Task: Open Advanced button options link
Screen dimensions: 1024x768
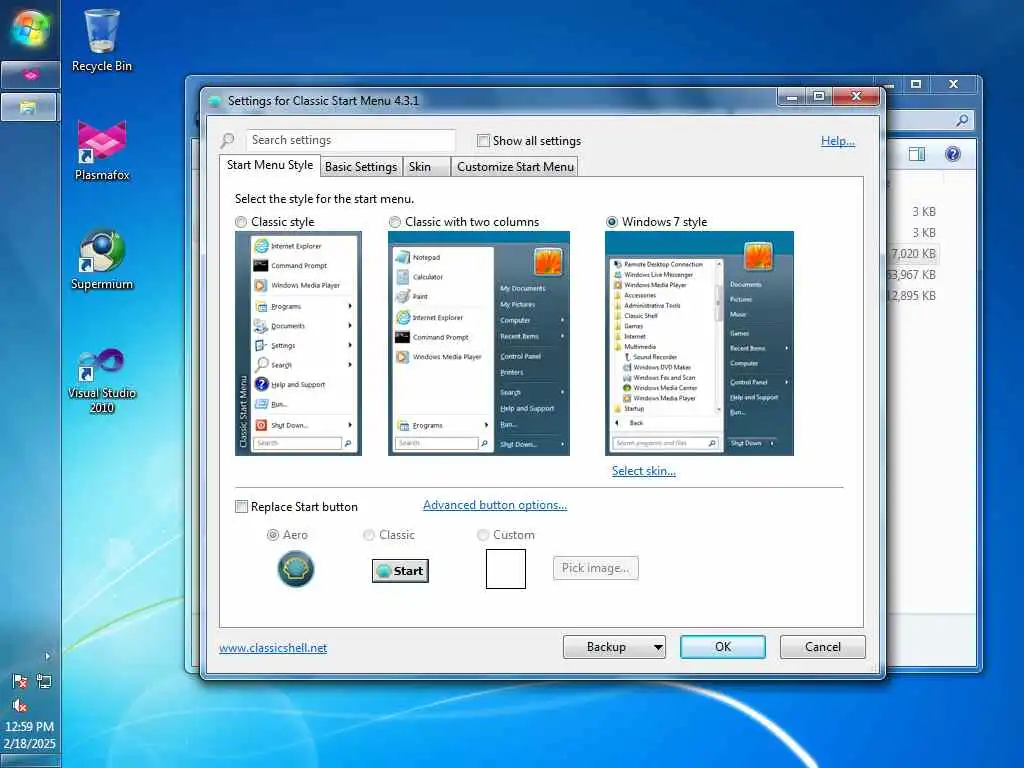Action: tap(495, 505)
